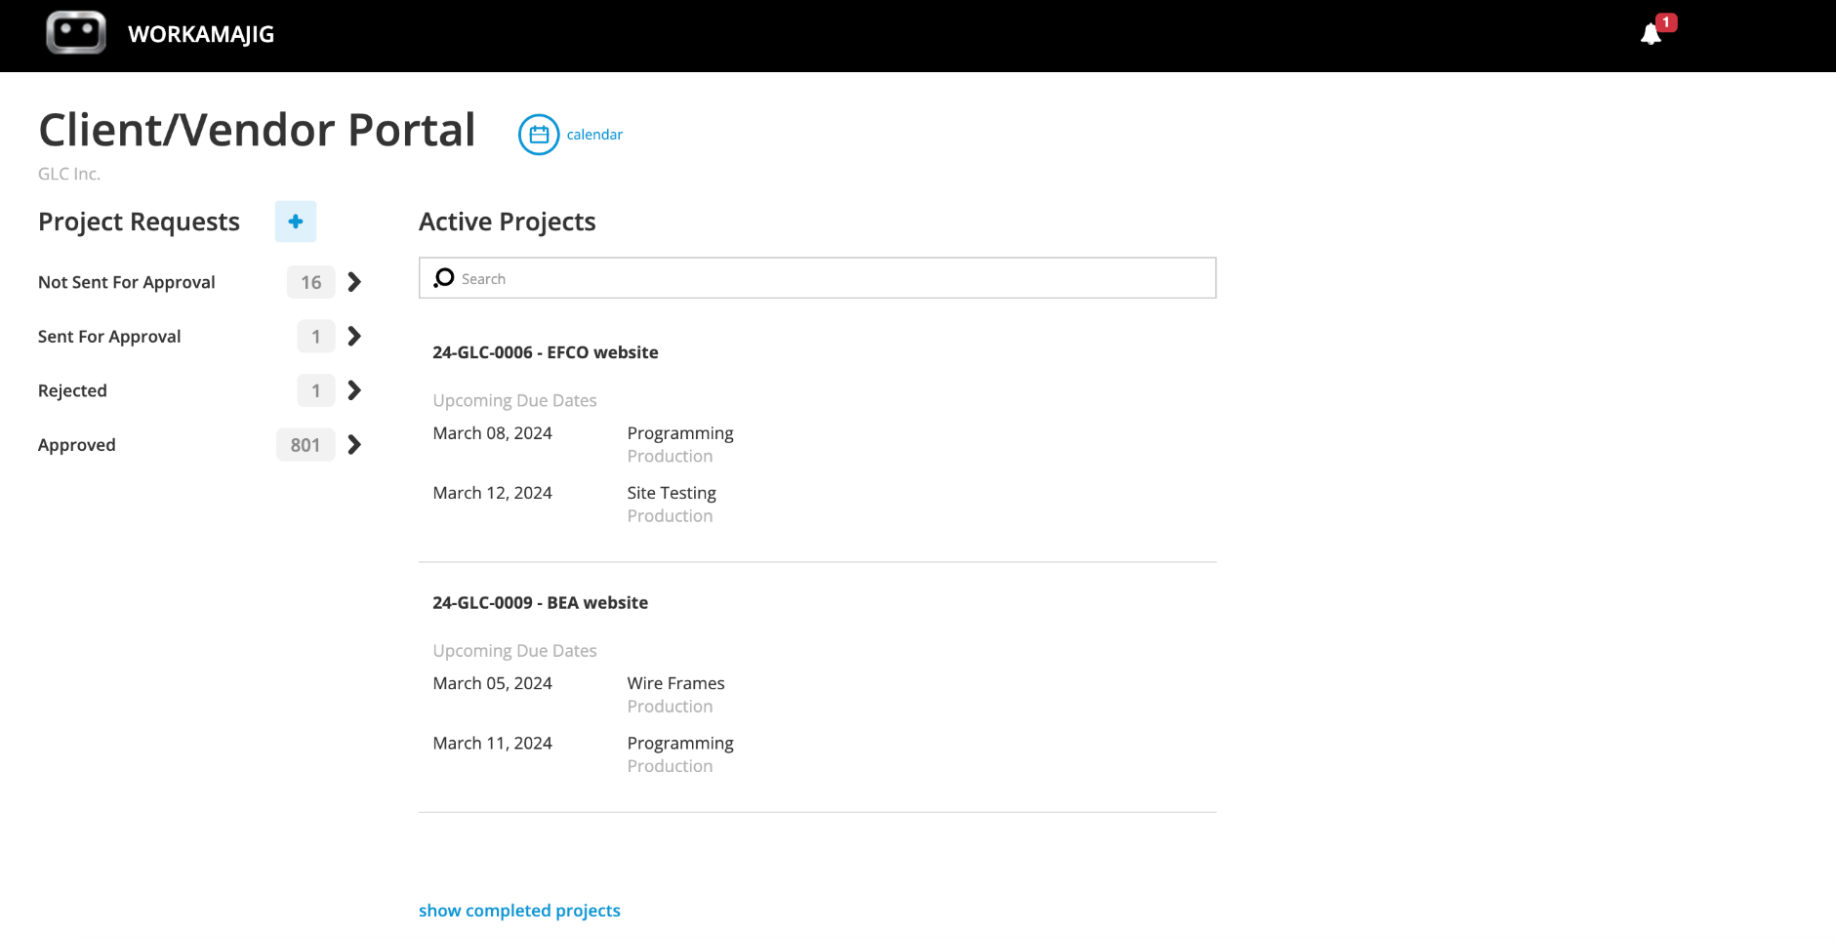Select the Programming task under EFCO website
1836x941 pixels.
tap(680, 433)
